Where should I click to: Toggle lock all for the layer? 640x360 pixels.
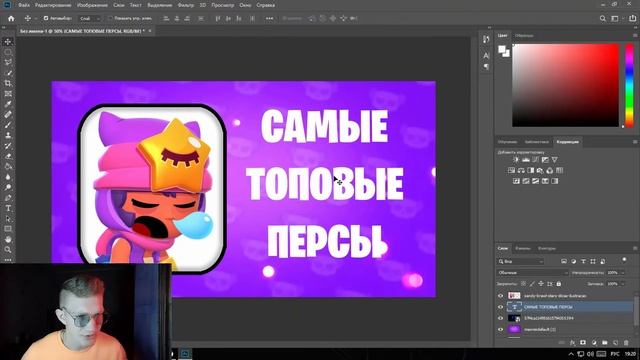pyautogui.click(x=558, y=284)
